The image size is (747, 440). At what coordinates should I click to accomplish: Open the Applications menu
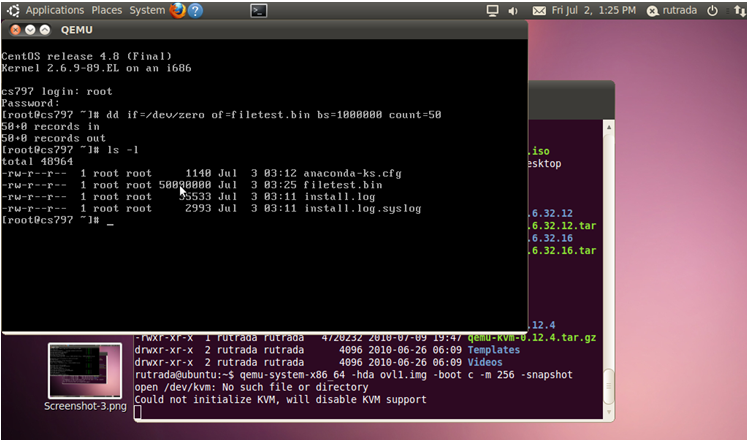55,10
